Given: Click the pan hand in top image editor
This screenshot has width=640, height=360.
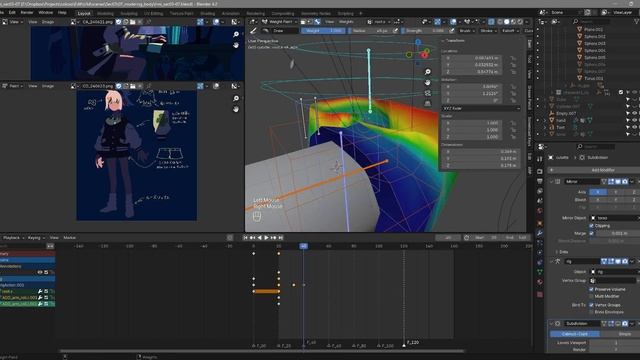Looking at the screenshot, I should (236, 45).
